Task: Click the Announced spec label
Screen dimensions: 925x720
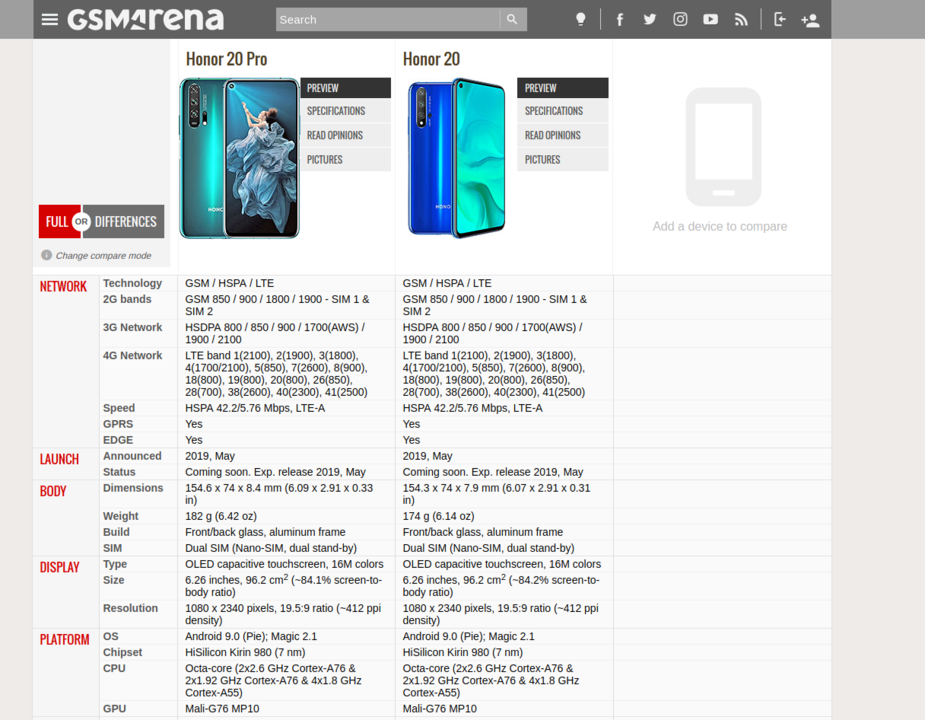Action: click(132, 456)
